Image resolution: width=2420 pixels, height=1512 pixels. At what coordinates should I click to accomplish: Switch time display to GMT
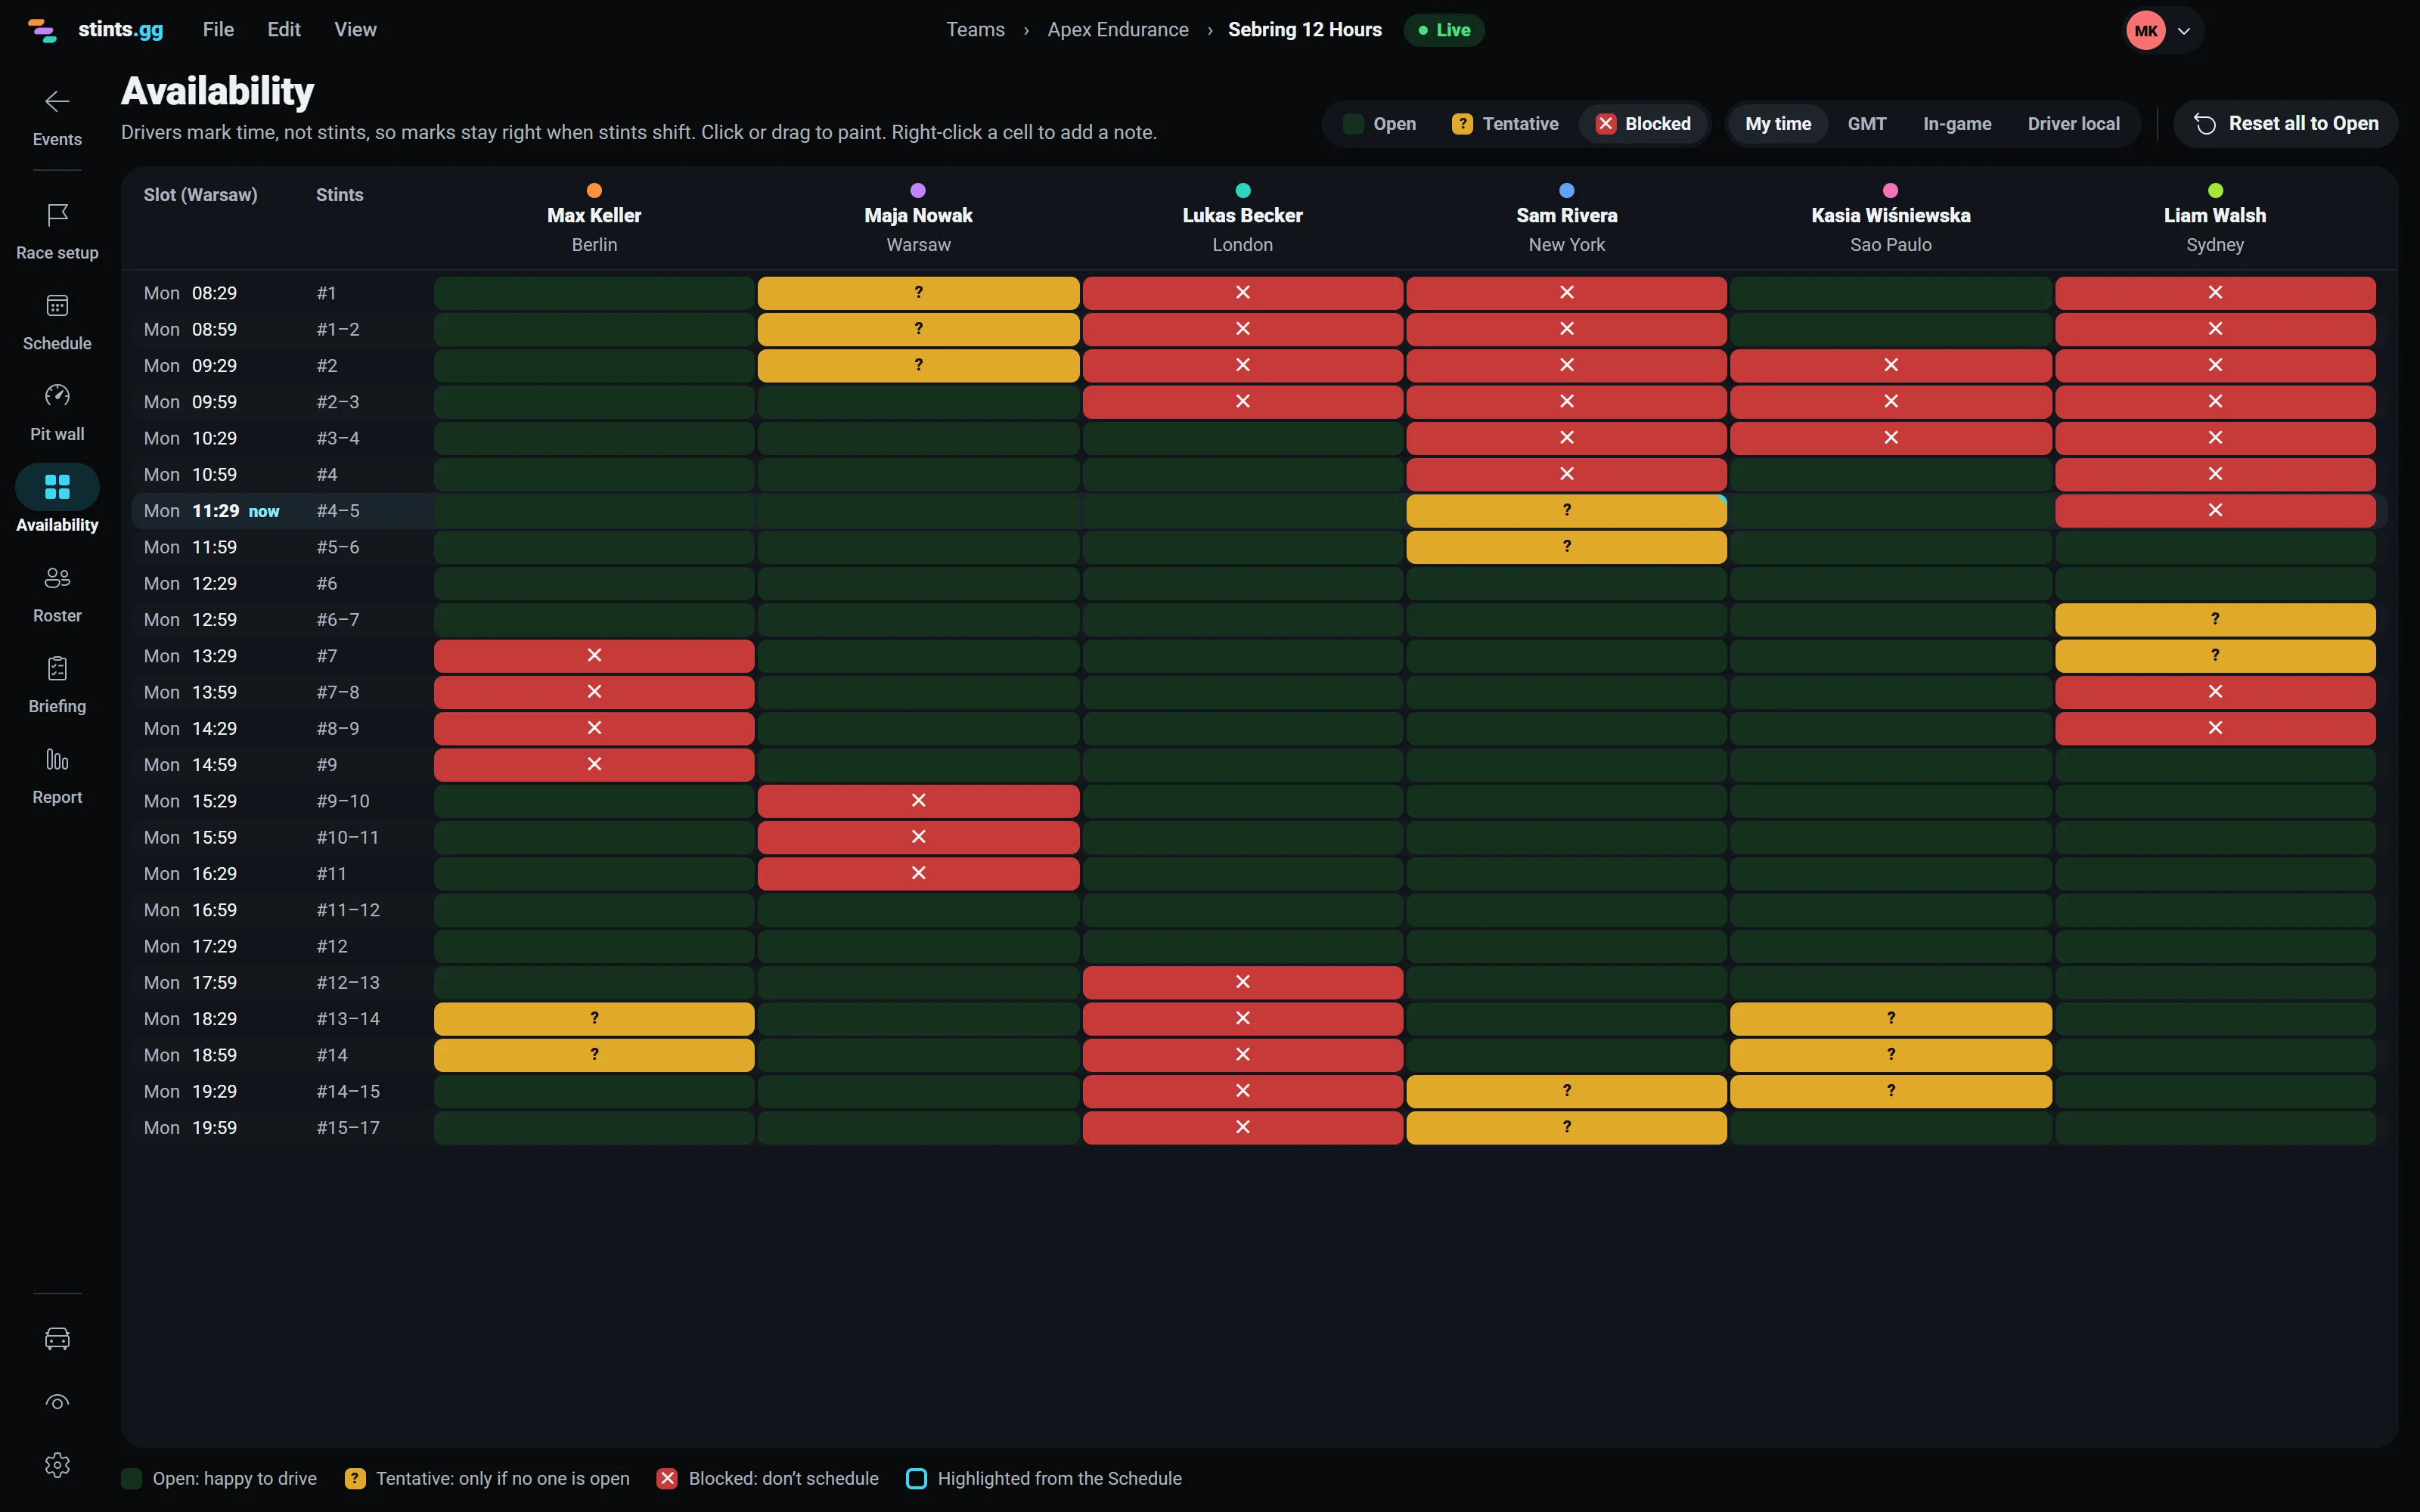click(x=1866, y=124)
